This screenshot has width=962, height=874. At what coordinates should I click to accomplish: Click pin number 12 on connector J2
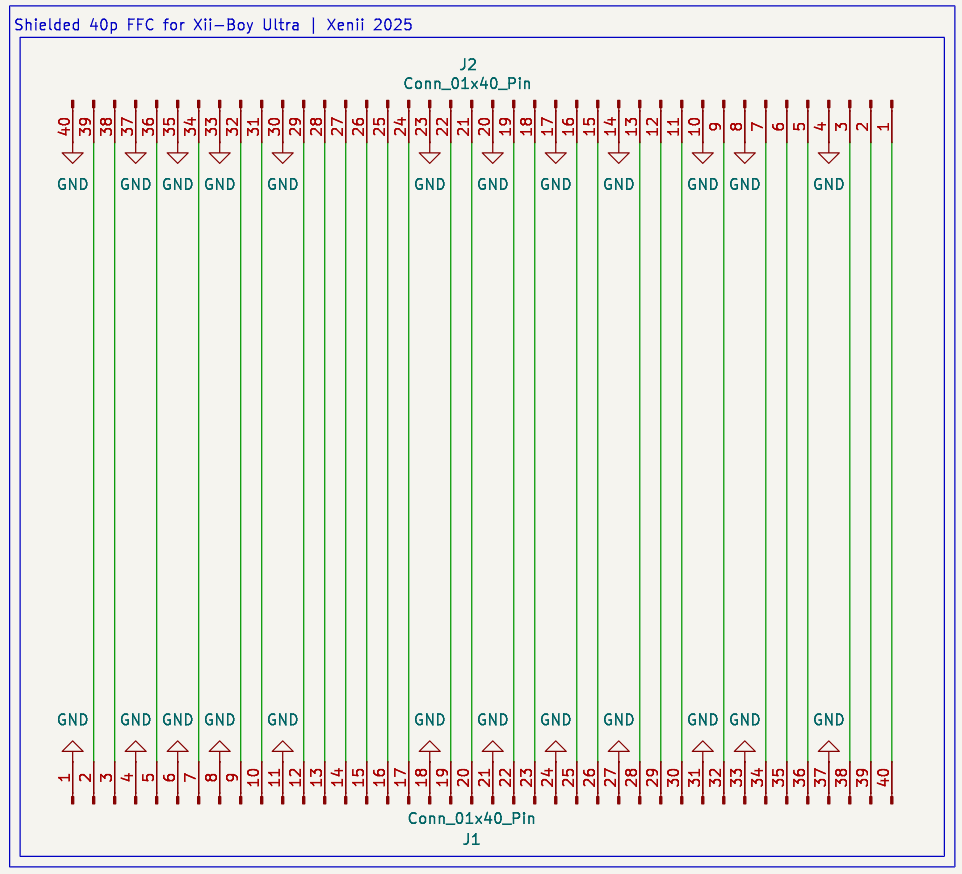652,127
